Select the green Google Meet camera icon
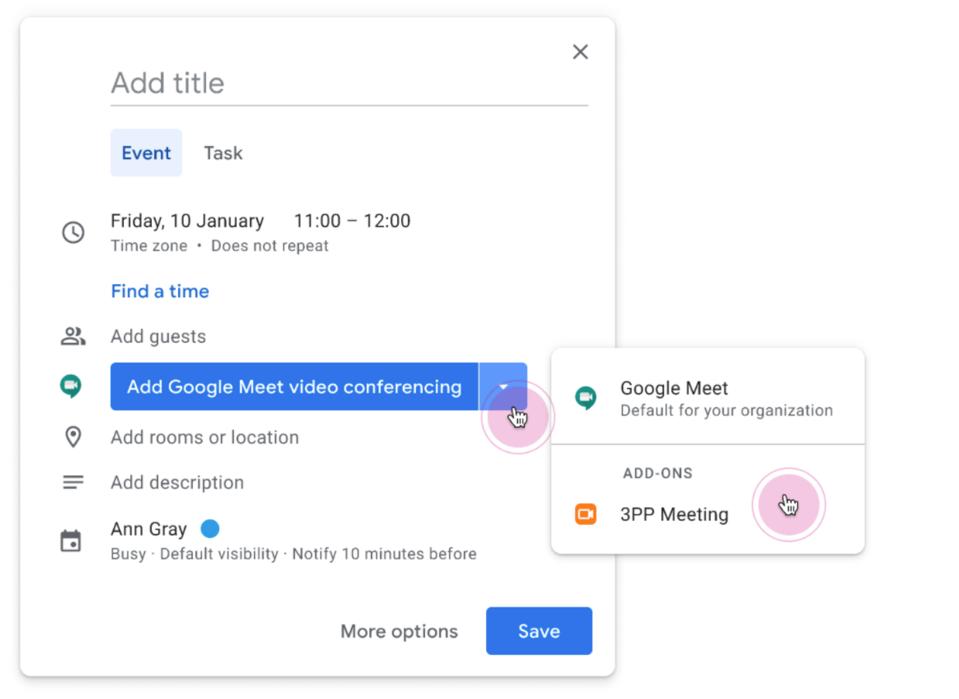The width and height of the screenshot is (959, 699). click(71, 386)
